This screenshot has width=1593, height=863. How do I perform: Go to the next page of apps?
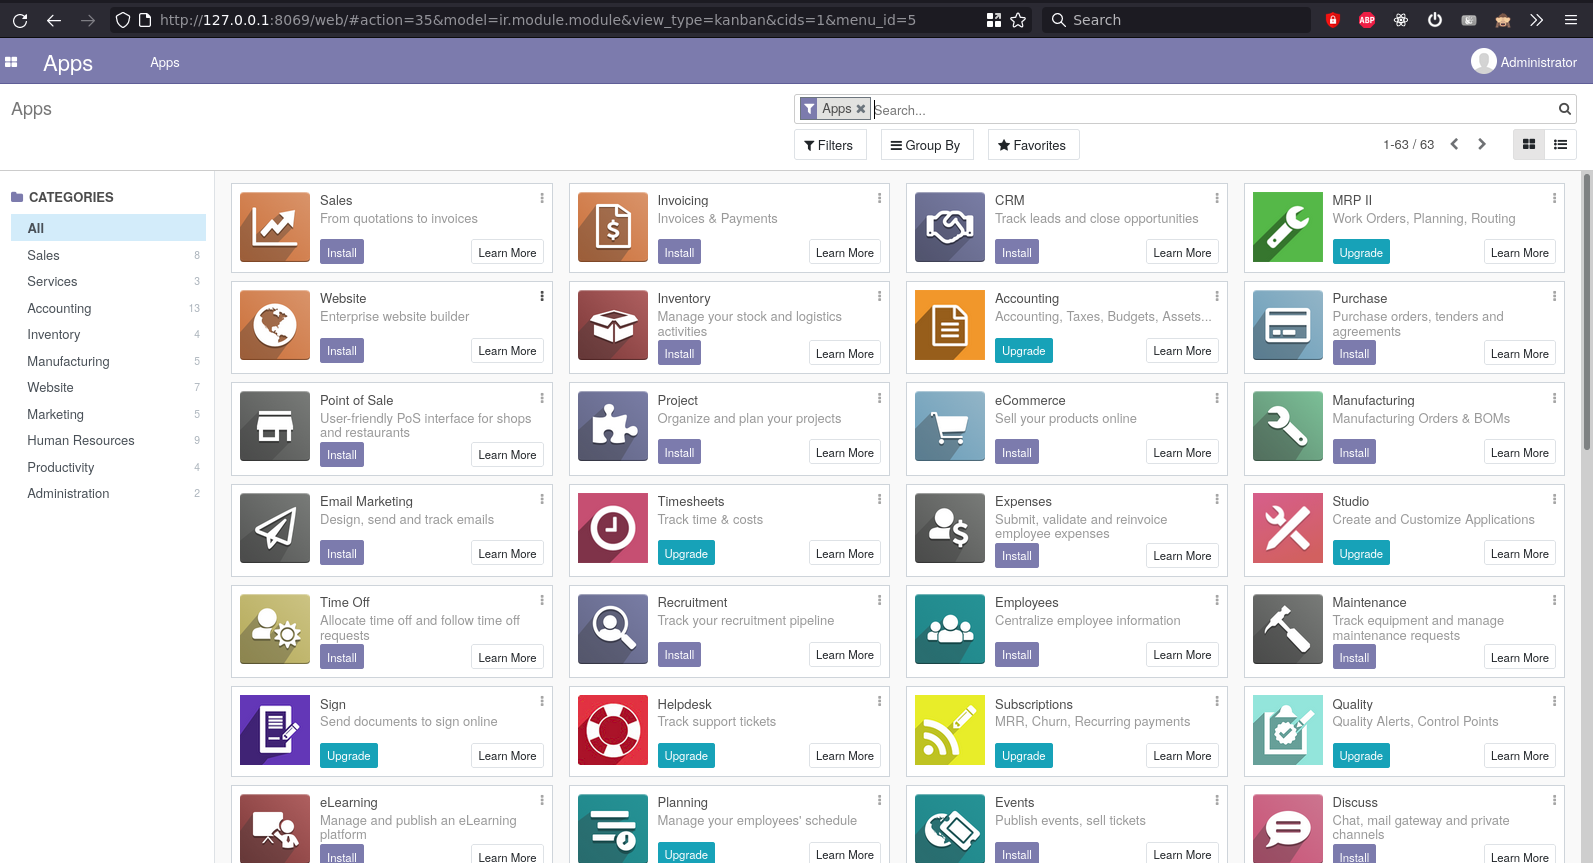1482,144
